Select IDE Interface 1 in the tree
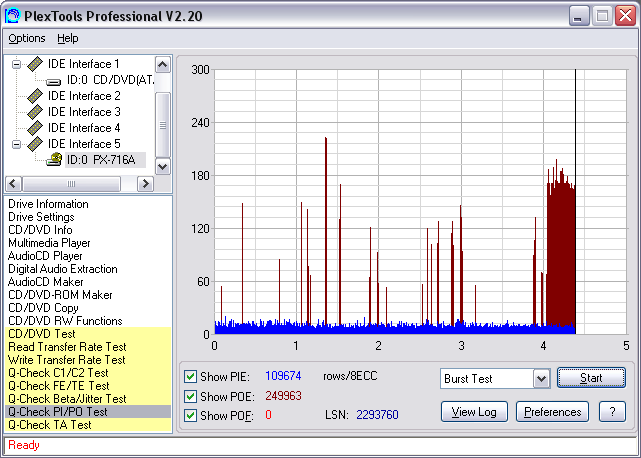Screen dimensions: 641x458 (x=83, y=64)
